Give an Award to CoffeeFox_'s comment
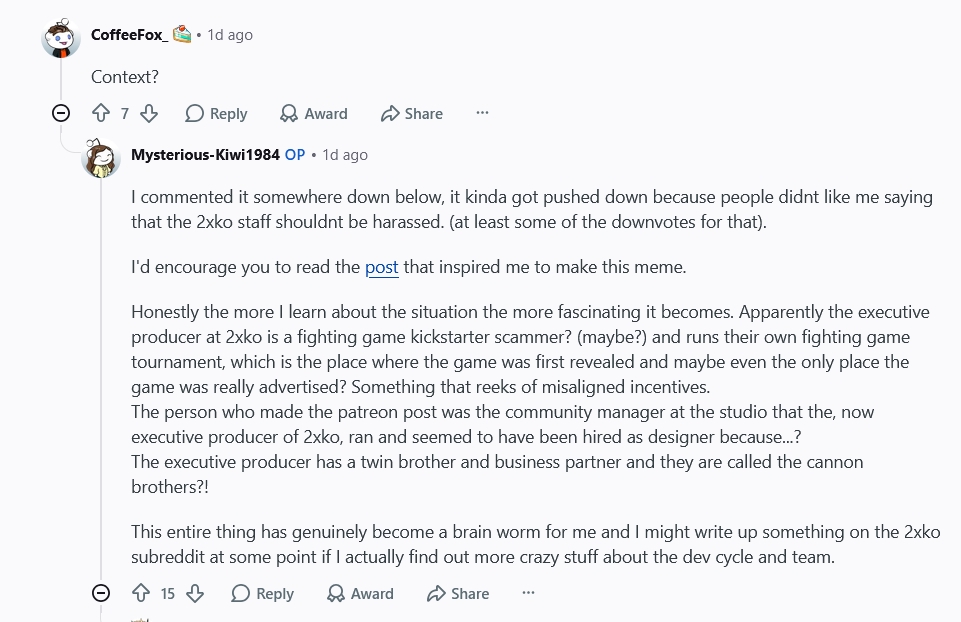 (314, 113)
